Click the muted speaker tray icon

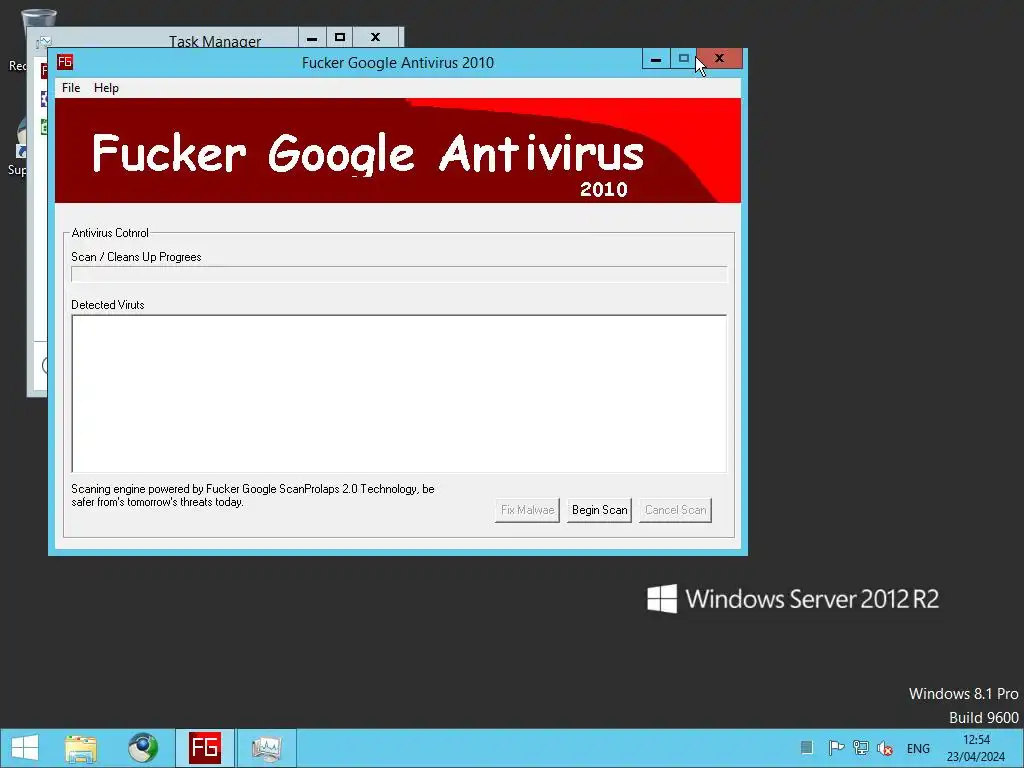(886, 748)
